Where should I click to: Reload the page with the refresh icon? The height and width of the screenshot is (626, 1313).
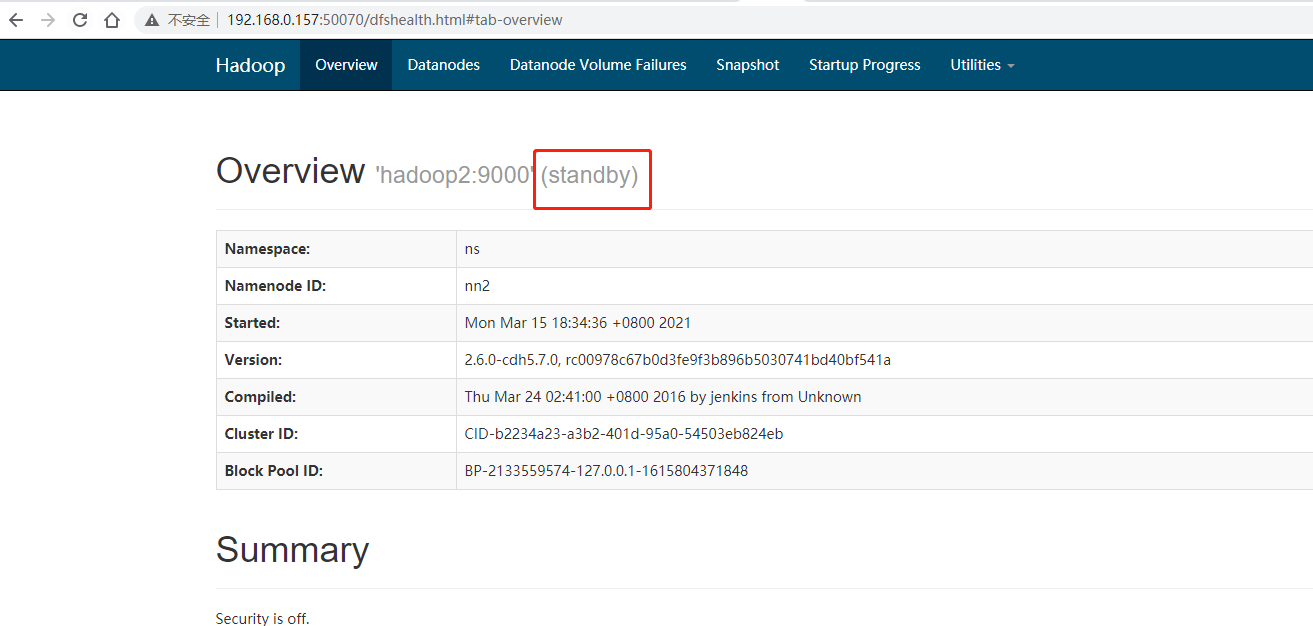(x=80, y=20)
